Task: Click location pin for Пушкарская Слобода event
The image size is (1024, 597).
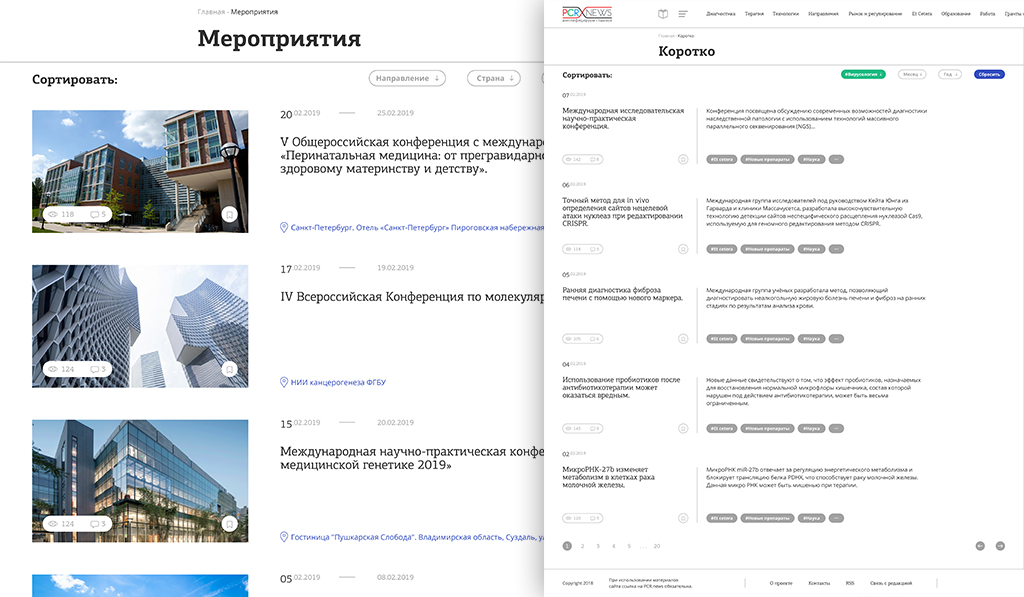Action: (x=283, y=537)
